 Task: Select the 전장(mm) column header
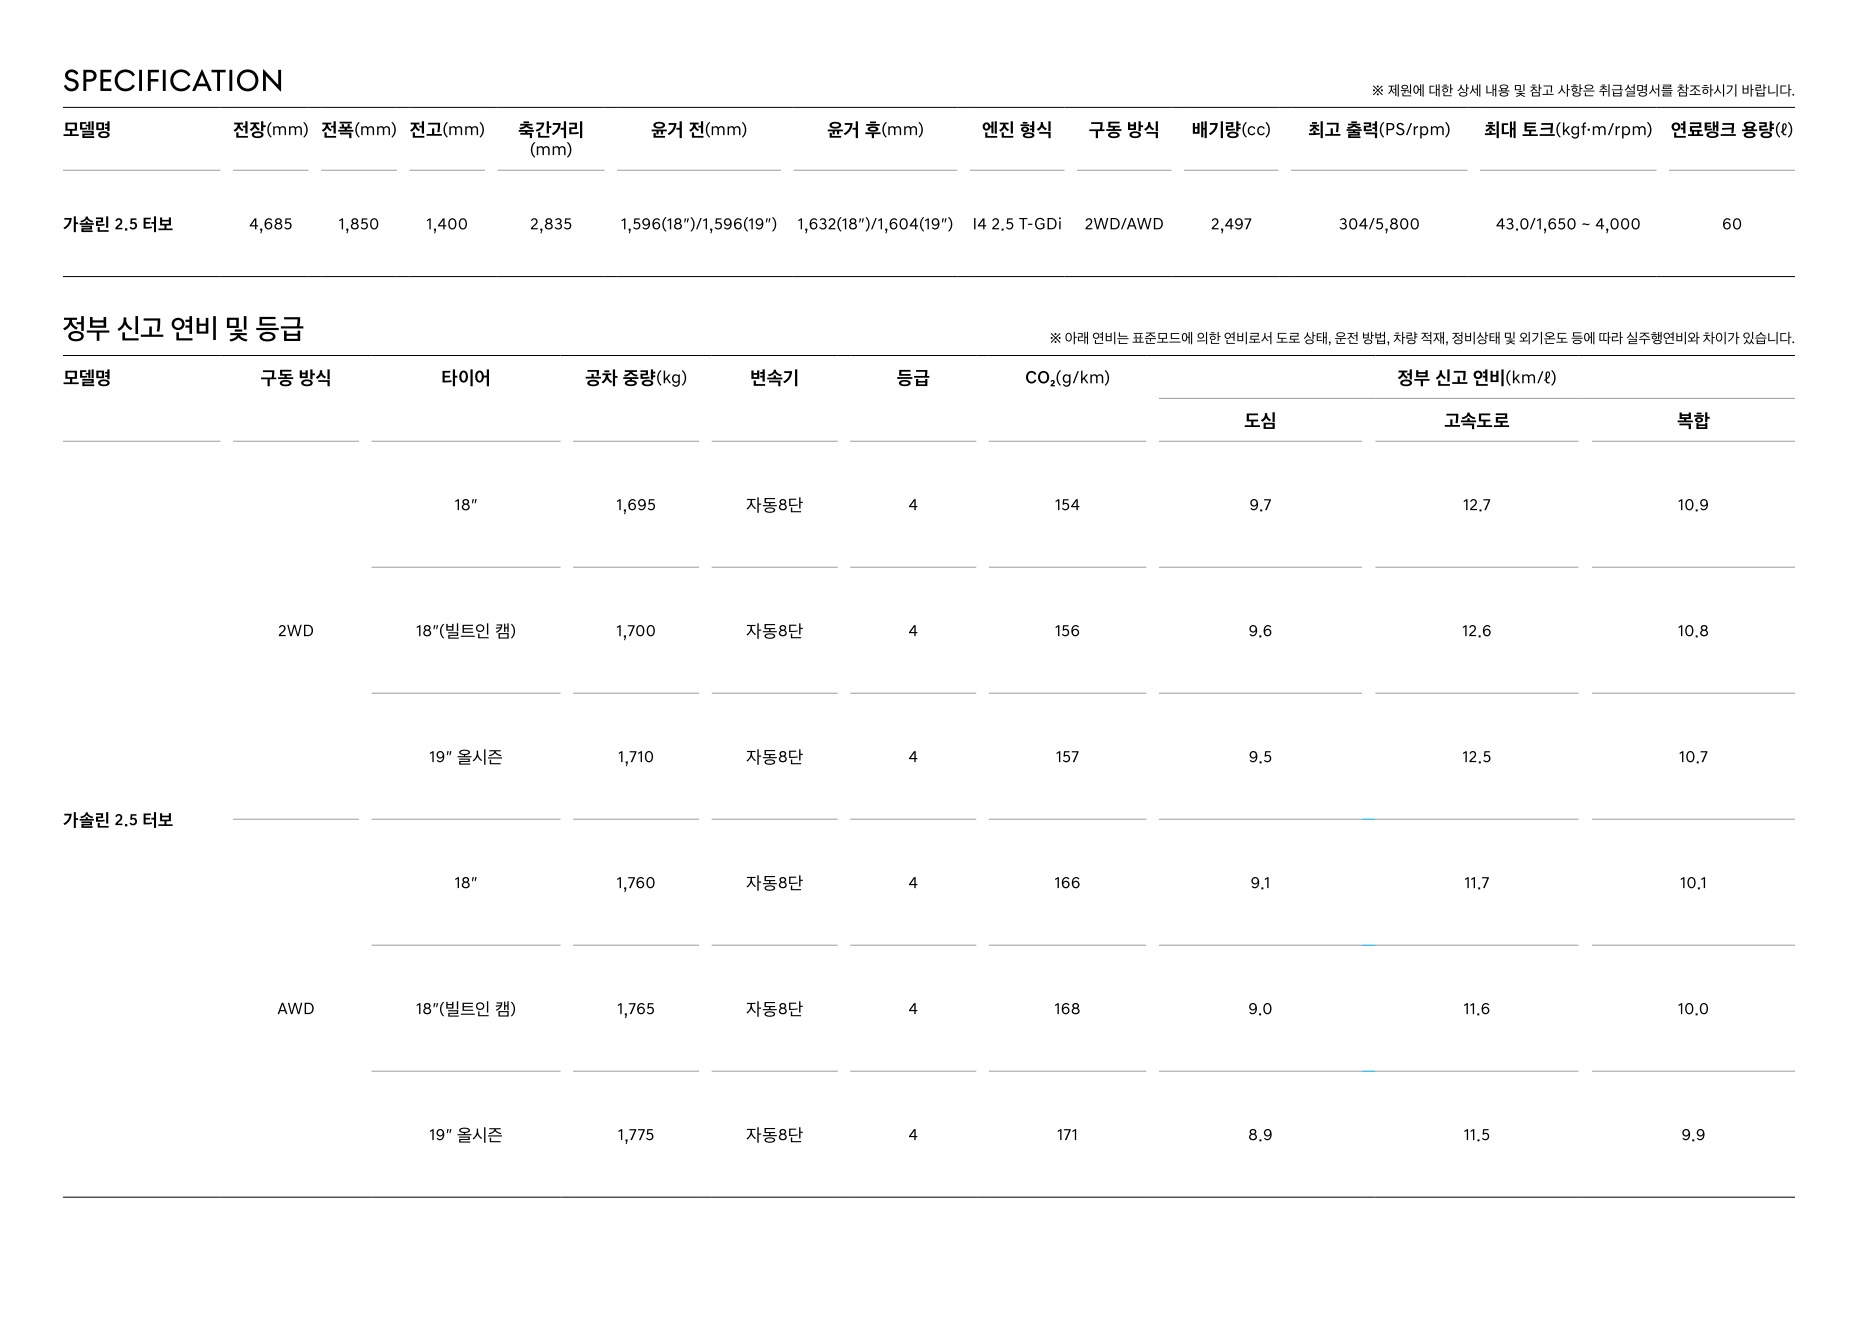270,130
